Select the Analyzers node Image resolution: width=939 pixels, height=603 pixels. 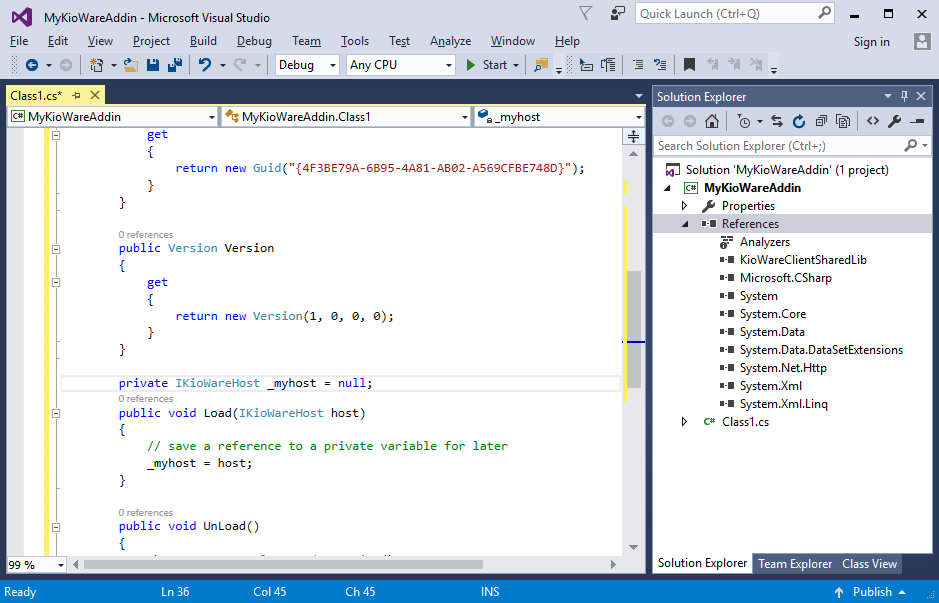click(x=764, y=242)
